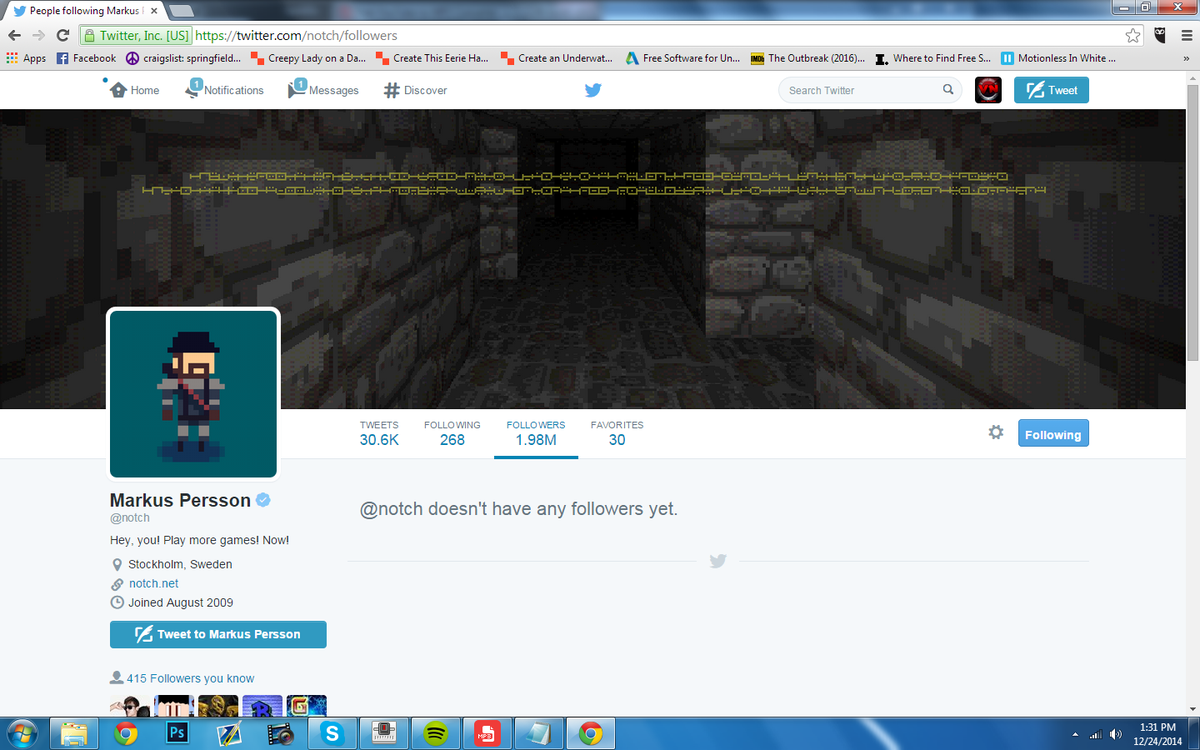View the Following 268 tab
1200x750 pixels.
[452, 433]
